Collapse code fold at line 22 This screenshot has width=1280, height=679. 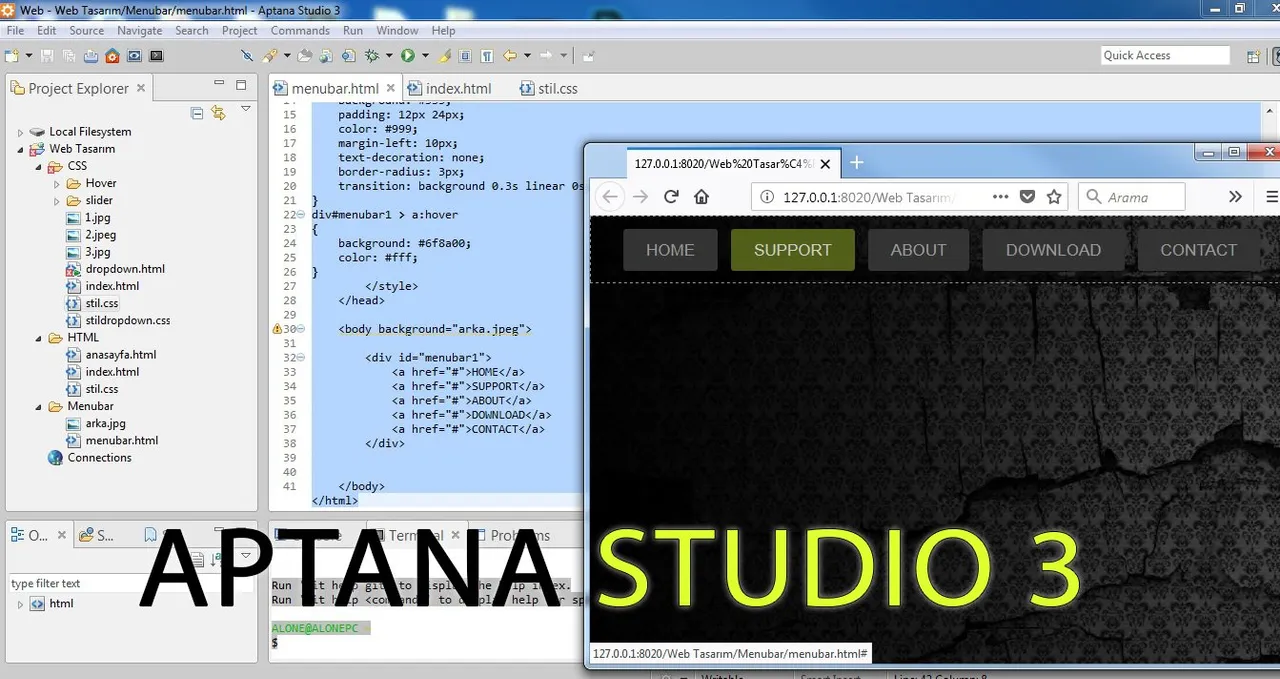(302, 215)
